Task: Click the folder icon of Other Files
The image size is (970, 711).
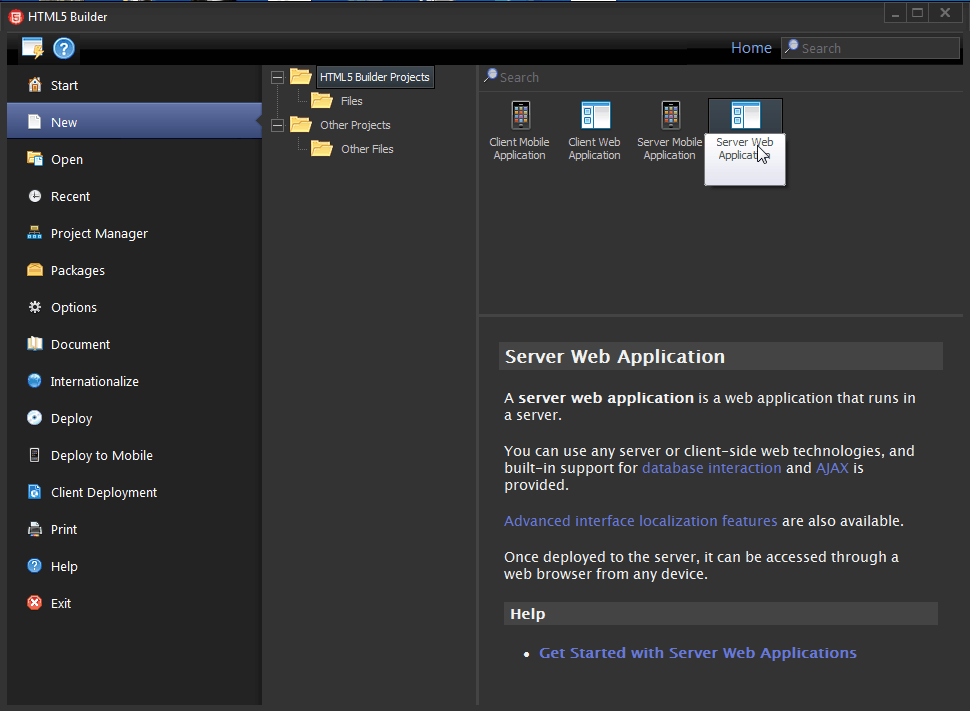Action: pos(322,149)
